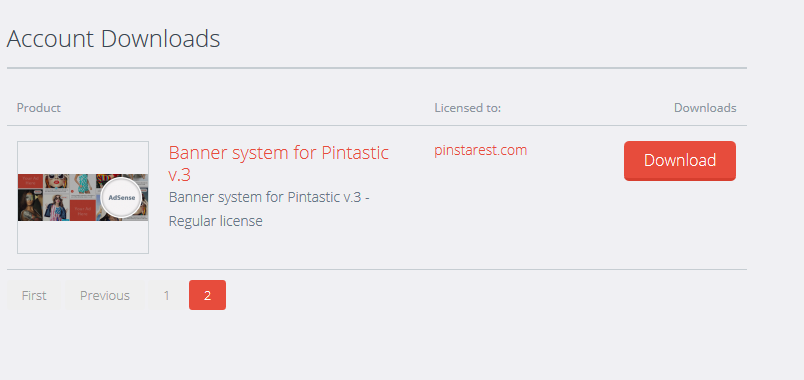Click blank white area below thumbnail banner
The width and height of the screenshot is (804, 380).
83,237
